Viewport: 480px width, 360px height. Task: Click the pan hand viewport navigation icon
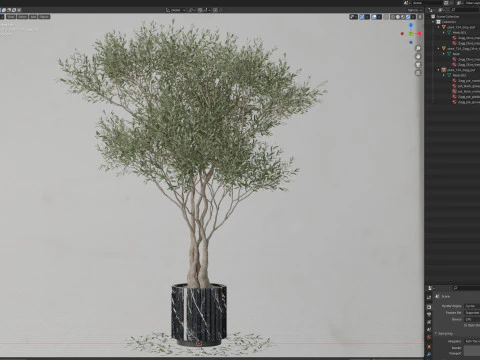[418, 57]
